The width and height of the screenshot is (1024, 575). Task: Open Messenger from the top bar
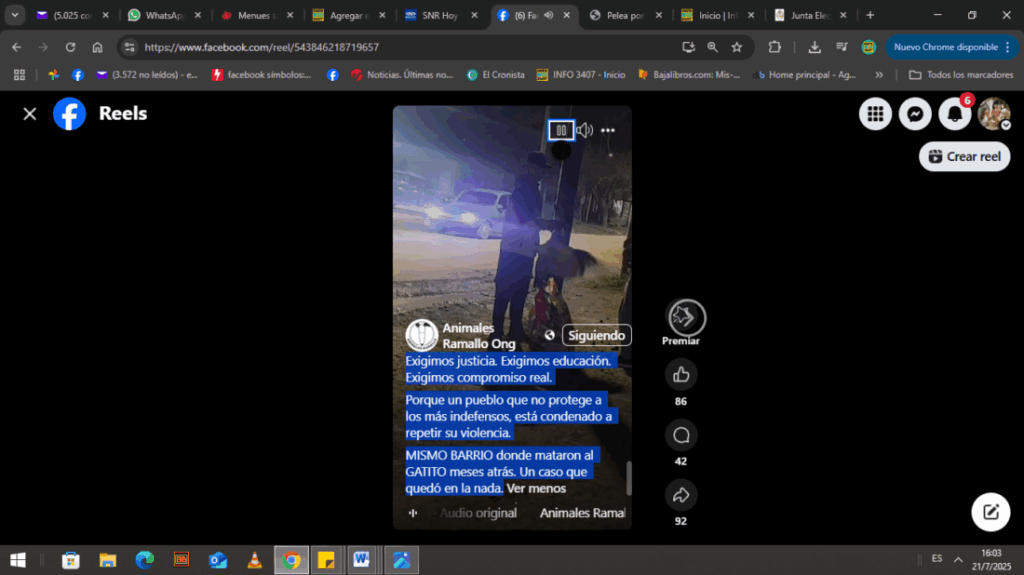(x=914, y=115)
